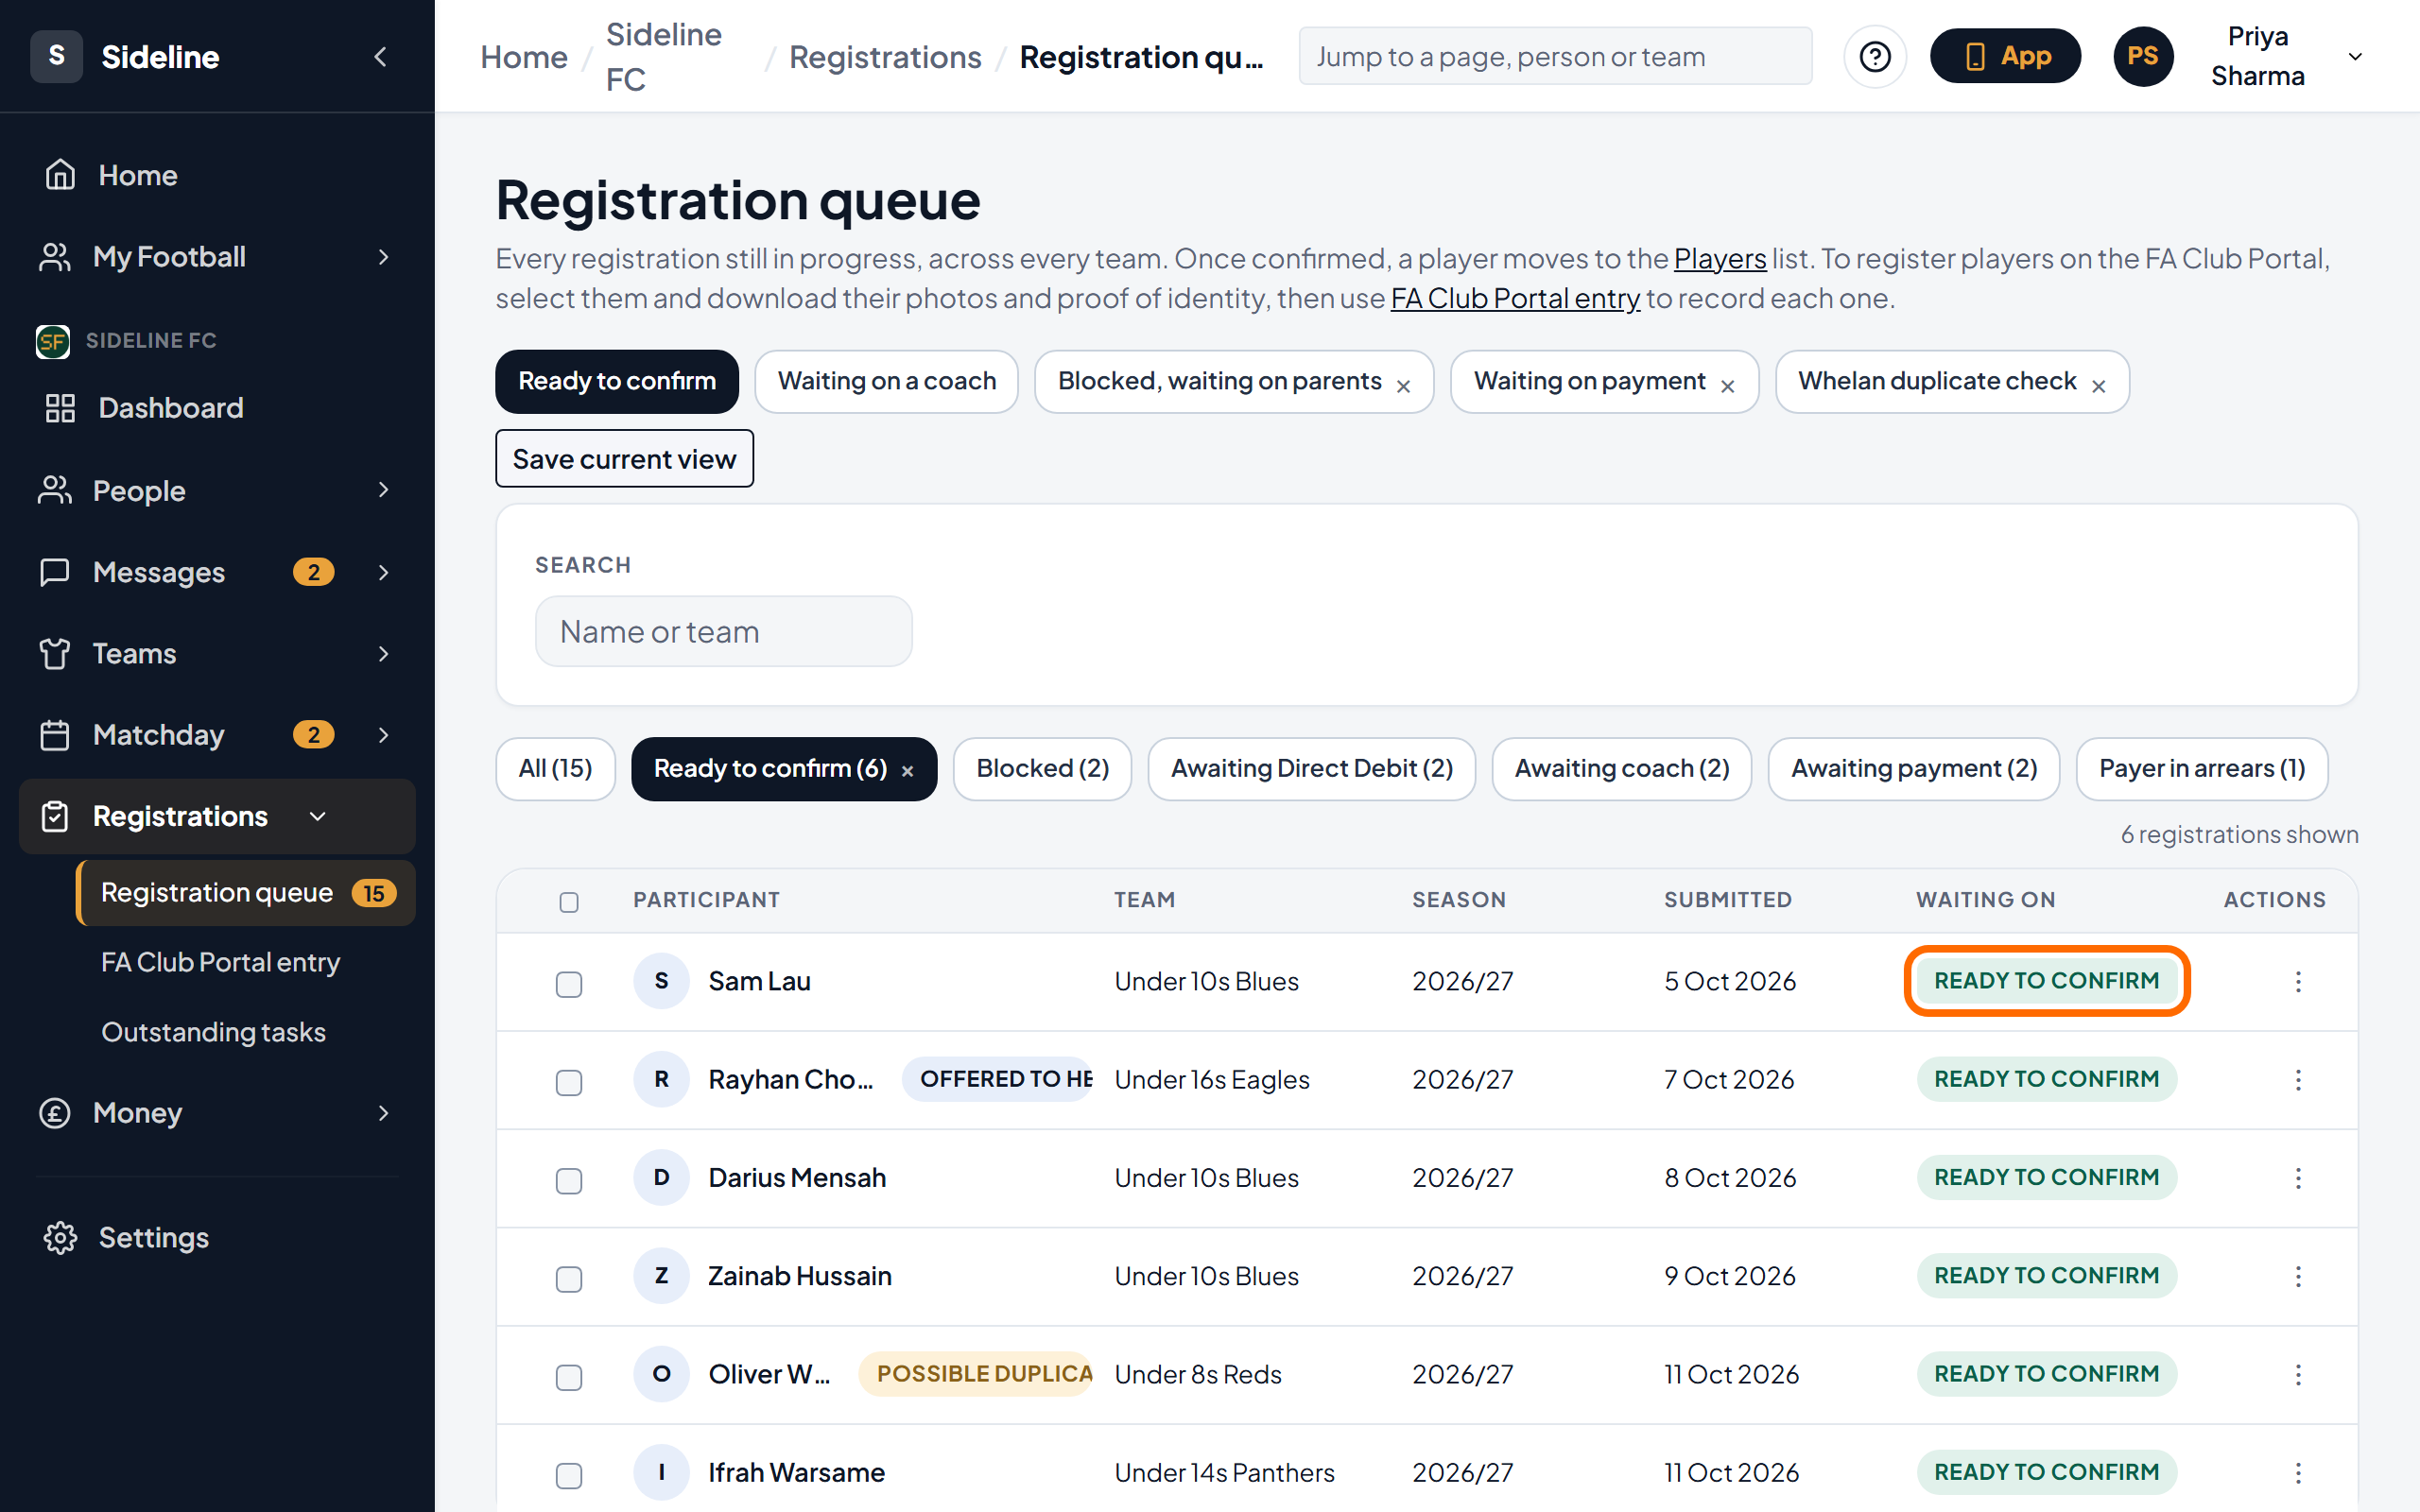Tick the checkbox for Zainab Hussain
The width and height of the screenshot is (2420, 1512).
569,1278
